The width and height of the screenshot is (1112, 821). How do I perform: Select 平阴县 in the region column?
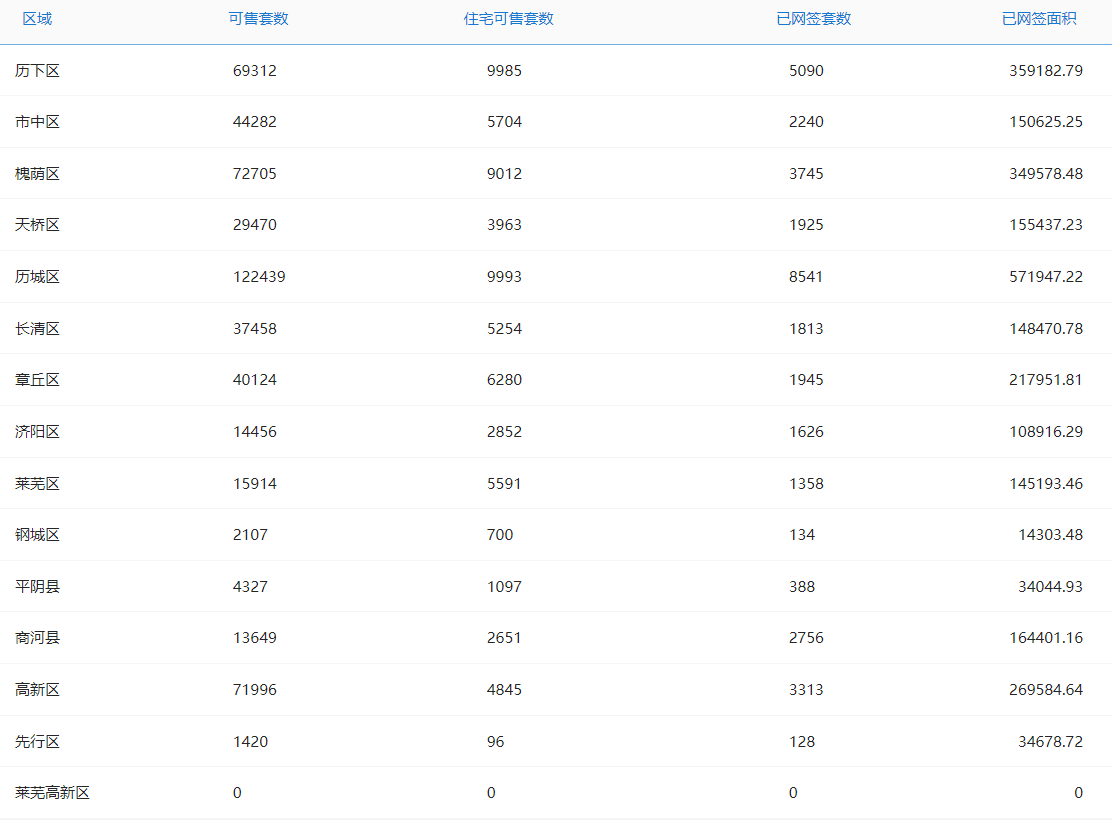[x=37, y=586]
